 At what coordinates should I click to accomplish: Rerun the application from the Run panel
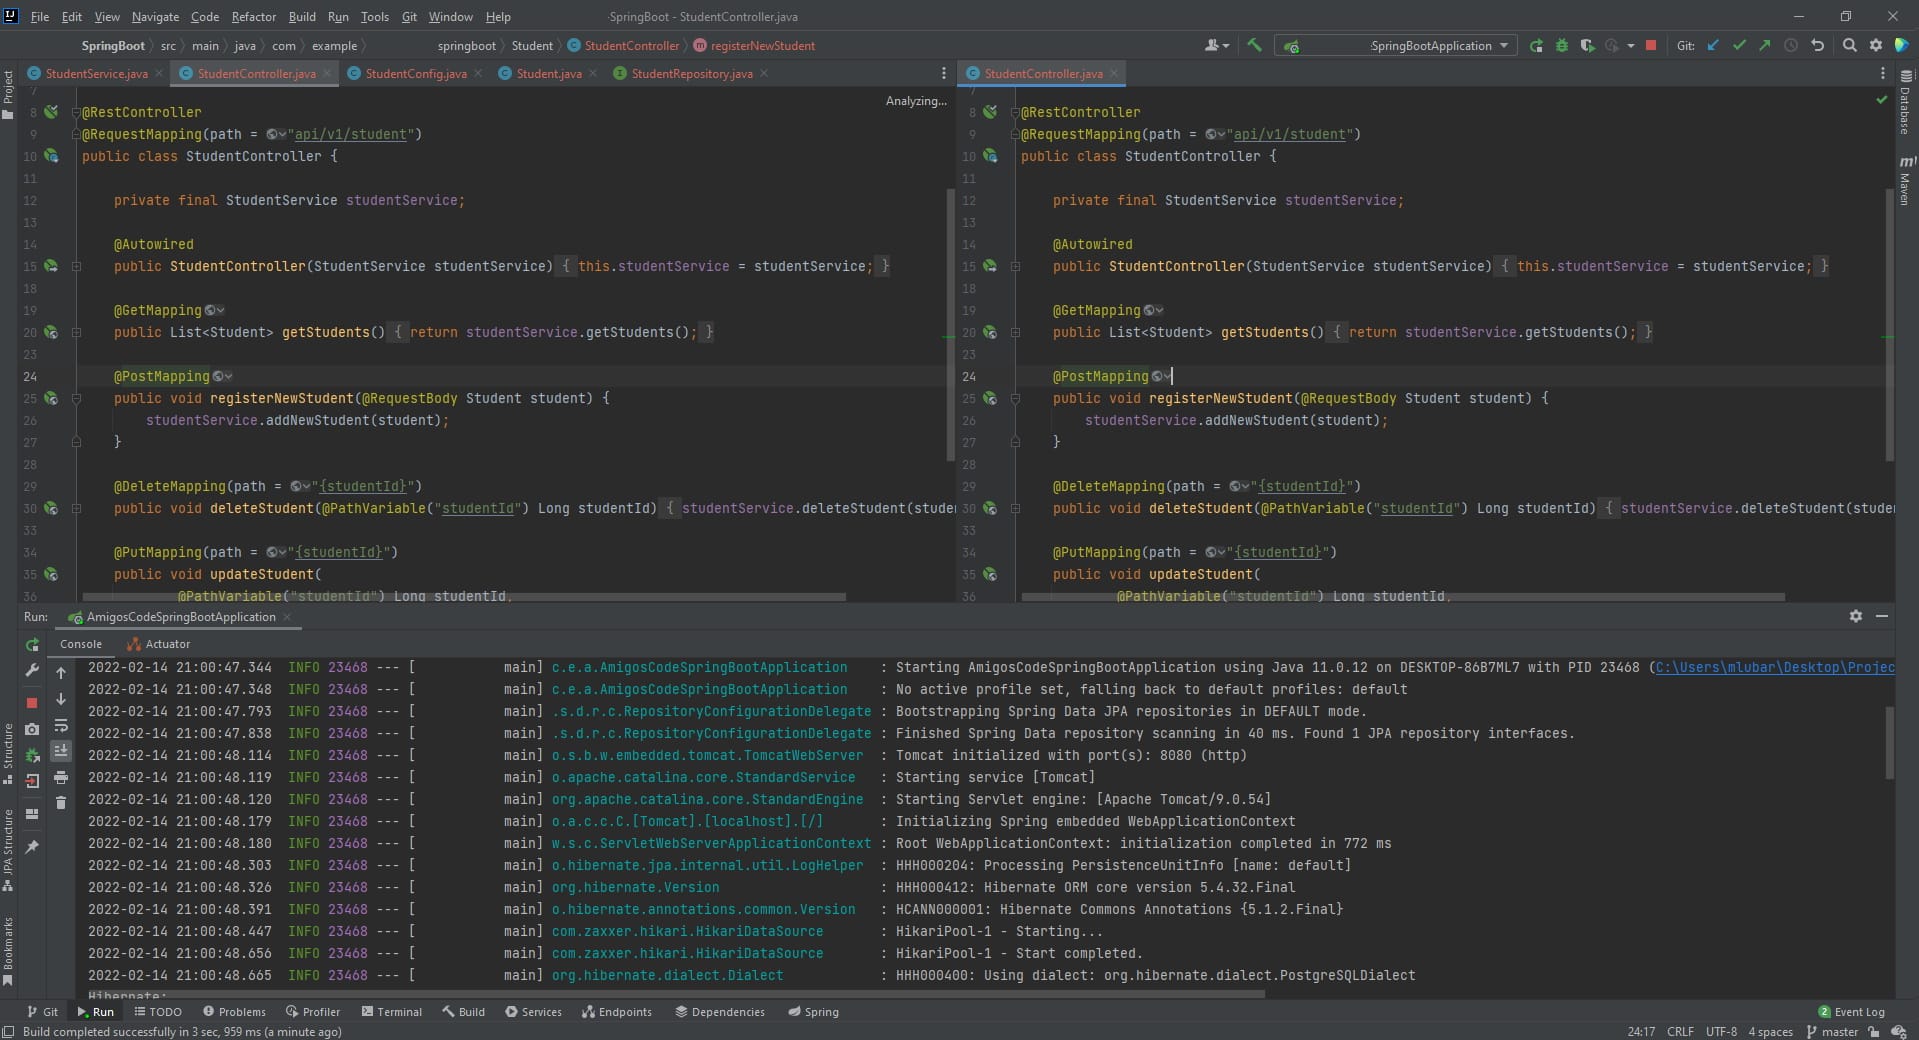pos(32,645)
